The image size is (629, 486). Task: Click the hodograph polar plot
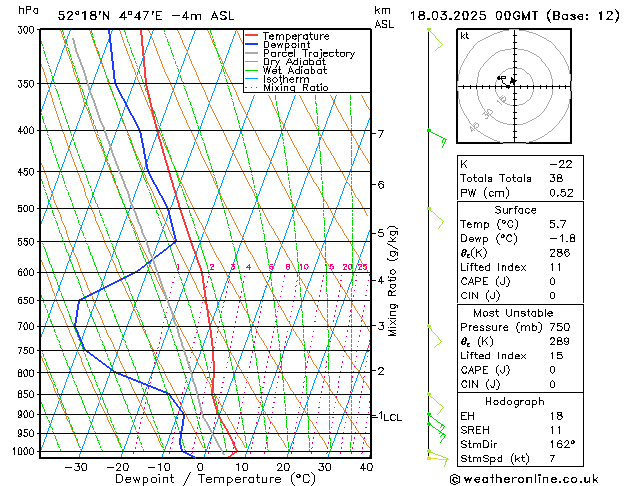(514, 86)
